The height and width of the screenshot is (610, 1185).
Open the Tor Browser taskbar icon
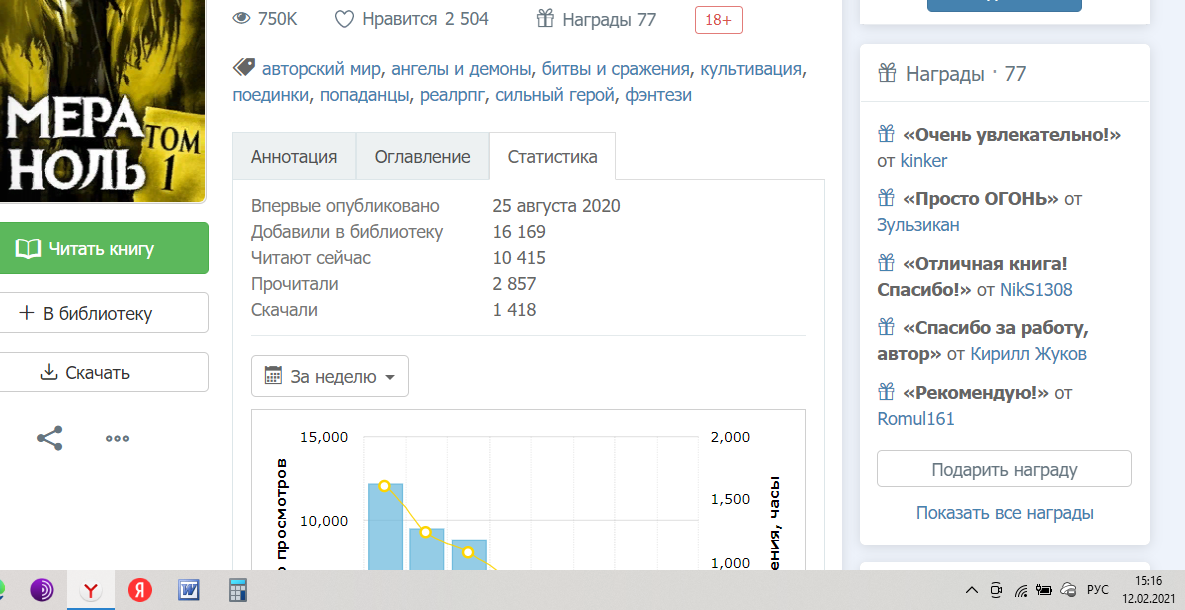pyautogui.click(x=42, y=591)
